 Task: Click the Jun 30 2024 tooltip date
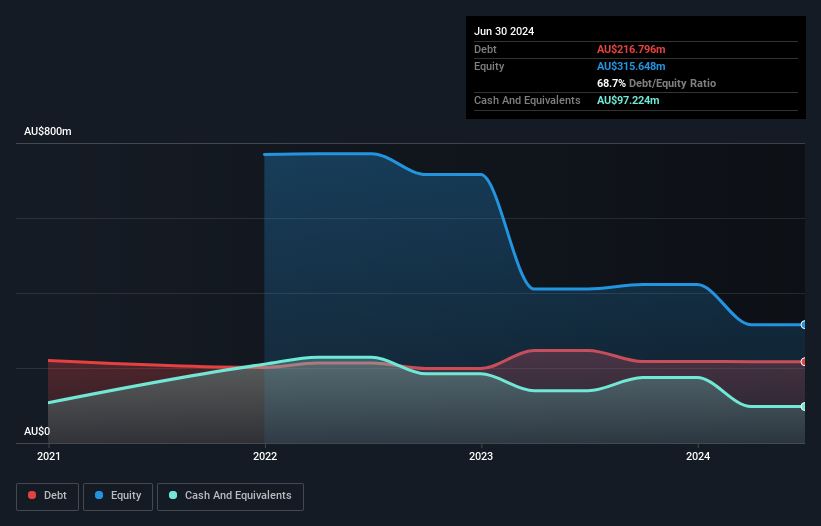click(x=504, y=31)
